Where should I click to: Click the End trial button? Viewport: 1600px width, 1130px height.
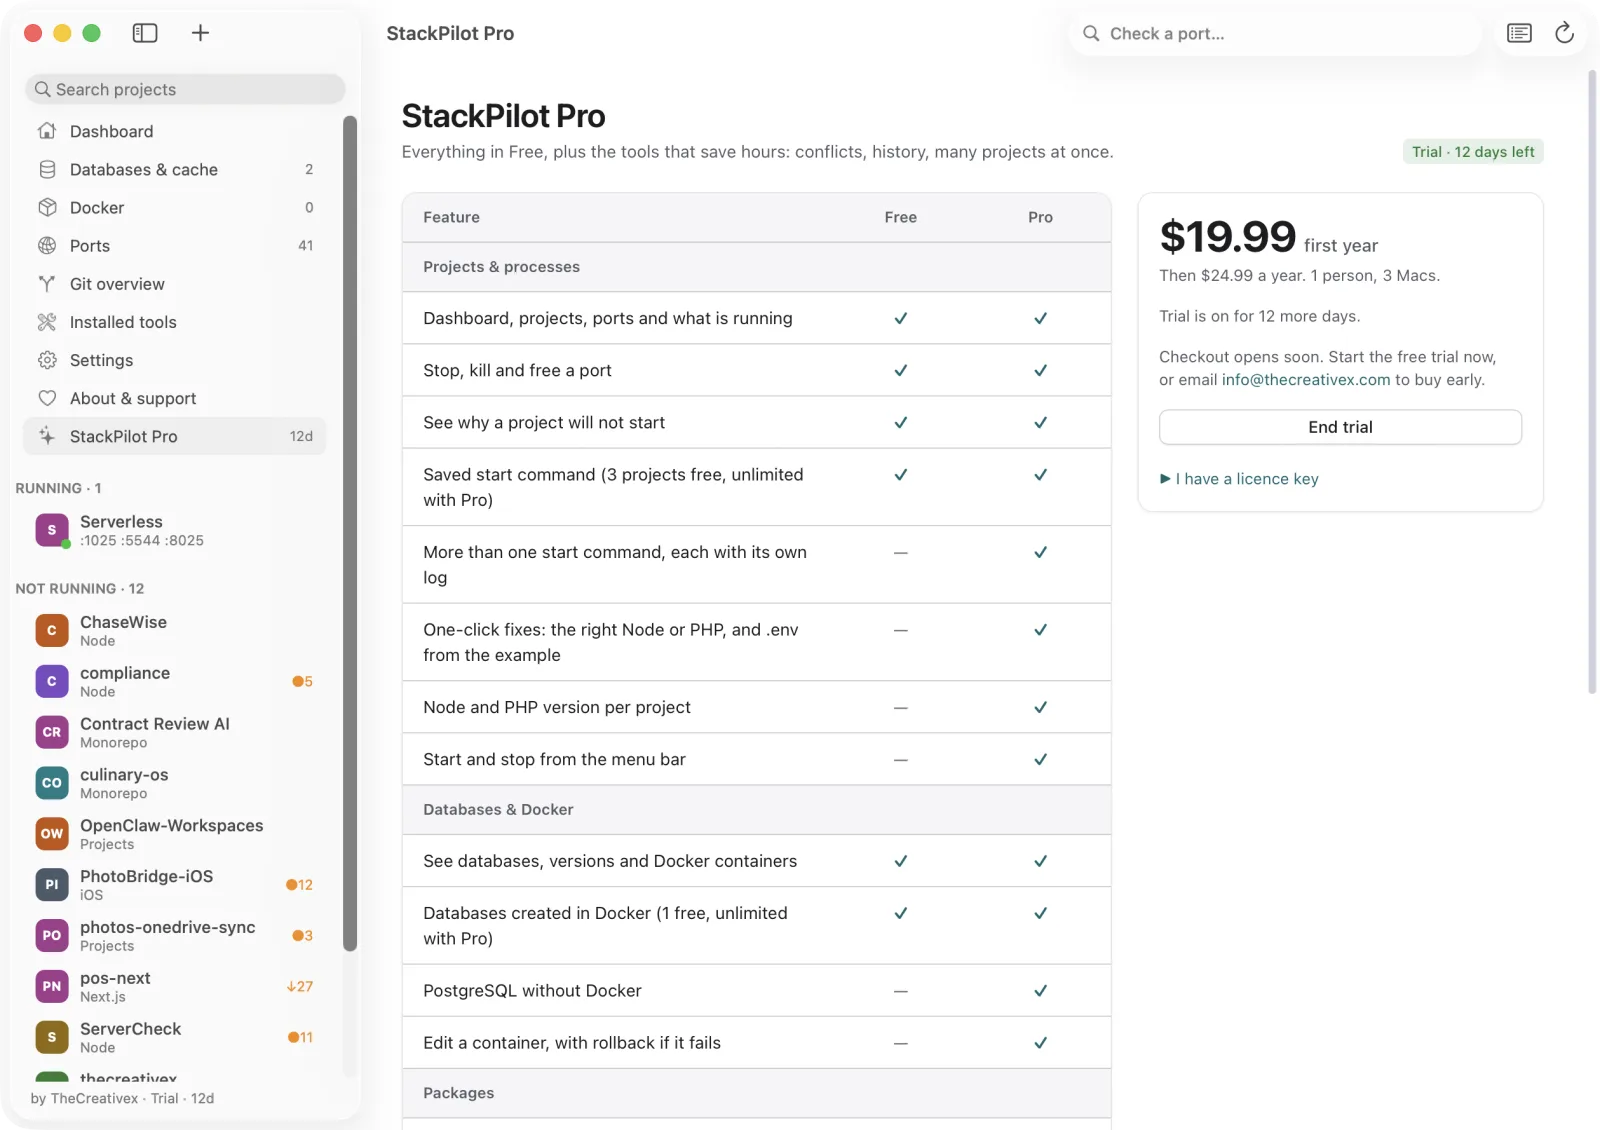1340,427
